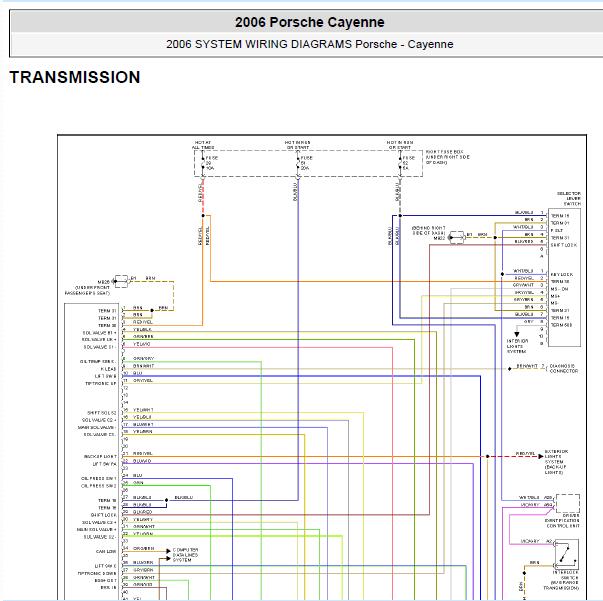Image resolution: width=603 pixels, height=601 pixels.
Task: Click "KEY LOCK" on the selector lever switch
Action: pos(562,275)
